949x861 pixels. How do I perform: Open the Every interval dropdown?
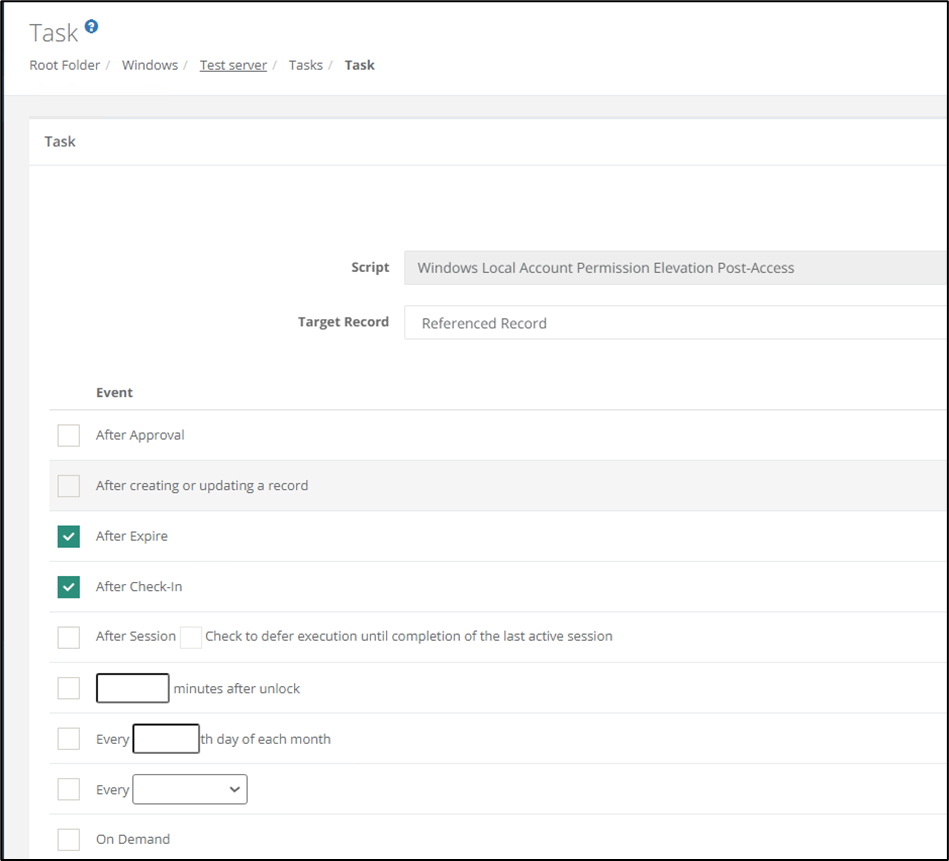point(190,789)
